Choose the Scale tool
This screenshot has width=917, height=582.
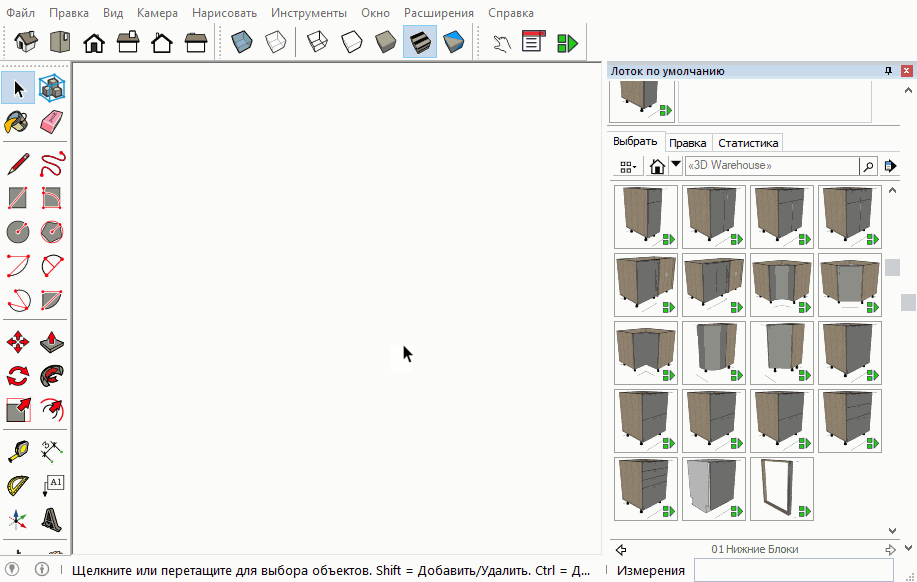(x=18, y=410)
